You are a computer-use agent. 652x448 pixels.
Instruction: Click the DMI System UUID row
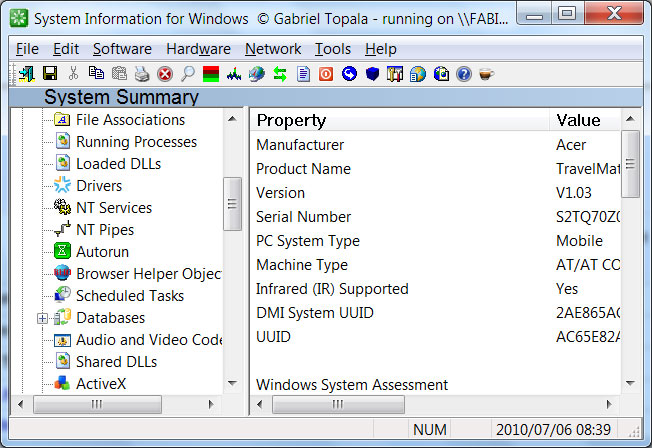pos(435,313)
